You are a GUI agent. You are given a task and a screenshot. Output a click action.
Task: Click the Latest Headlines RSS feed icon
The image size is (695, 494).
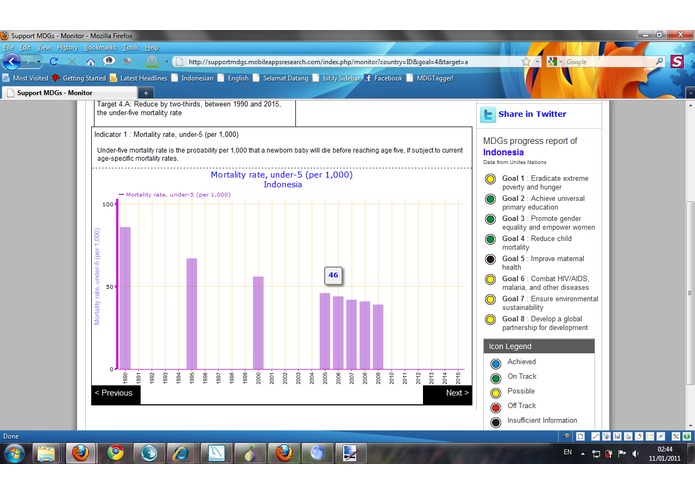pyautogui.click(x=113, y=78)
